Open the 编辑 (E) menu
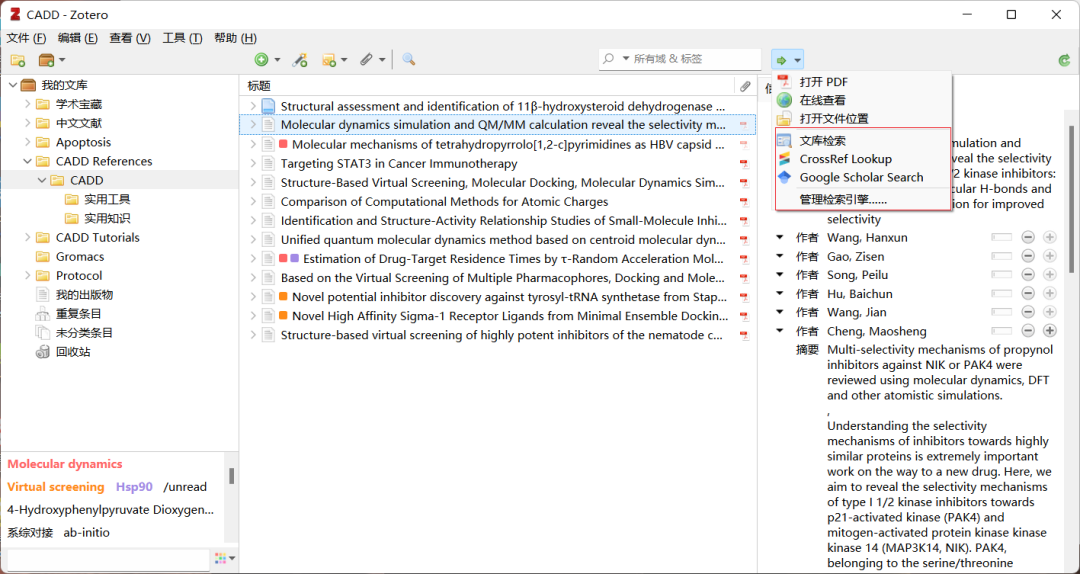This screenshot has width=1080, height=574. coord(77,38)
